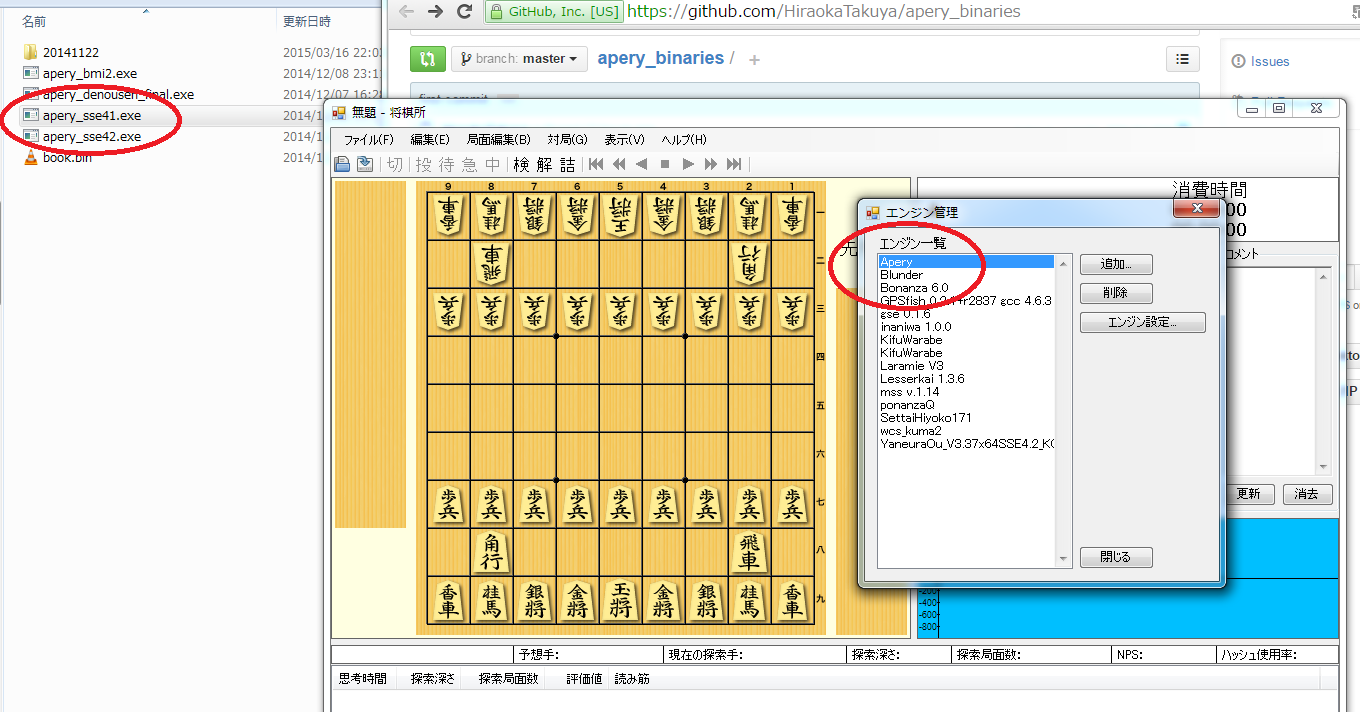The image size is (1360, 712).
Task: Start analysis with the 検 toolbar button
Action: click(522, 164)
